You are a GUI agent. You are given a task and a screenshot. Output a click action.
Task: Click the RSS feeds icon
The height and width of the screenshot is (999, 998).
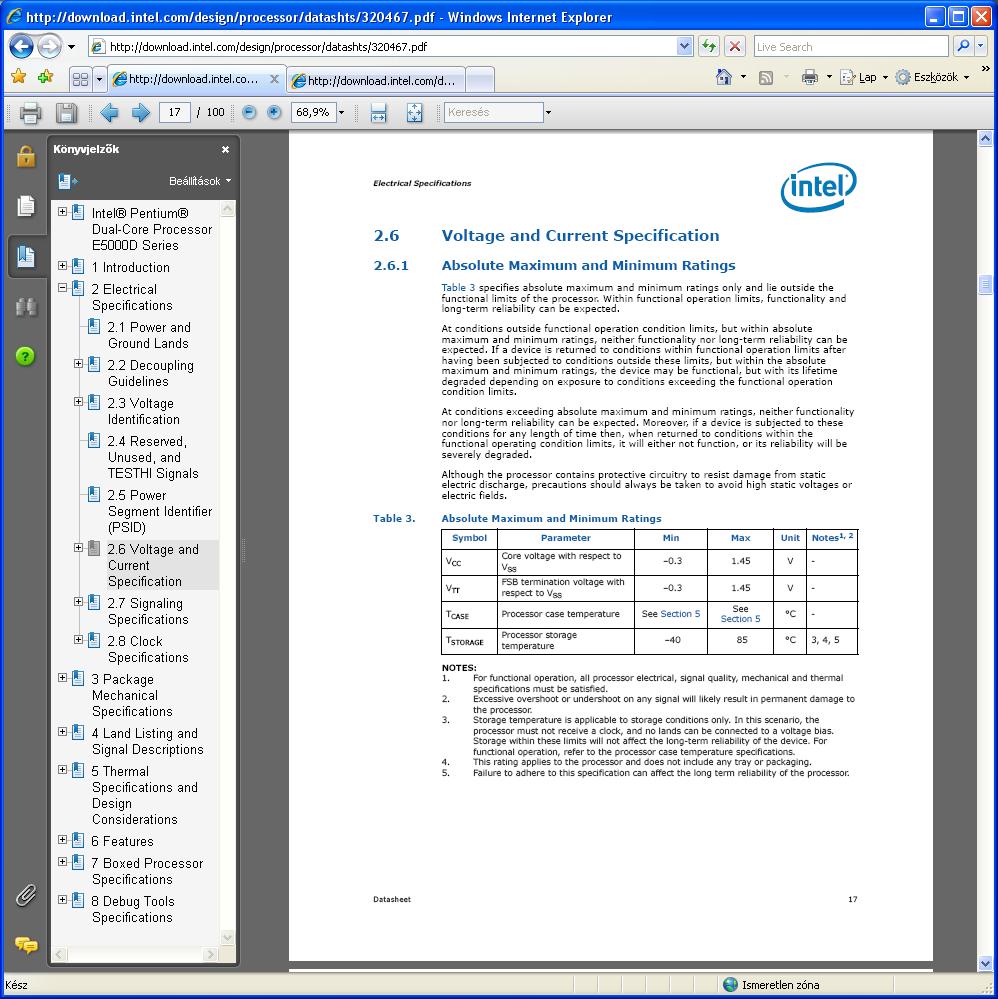click(766, 78)
